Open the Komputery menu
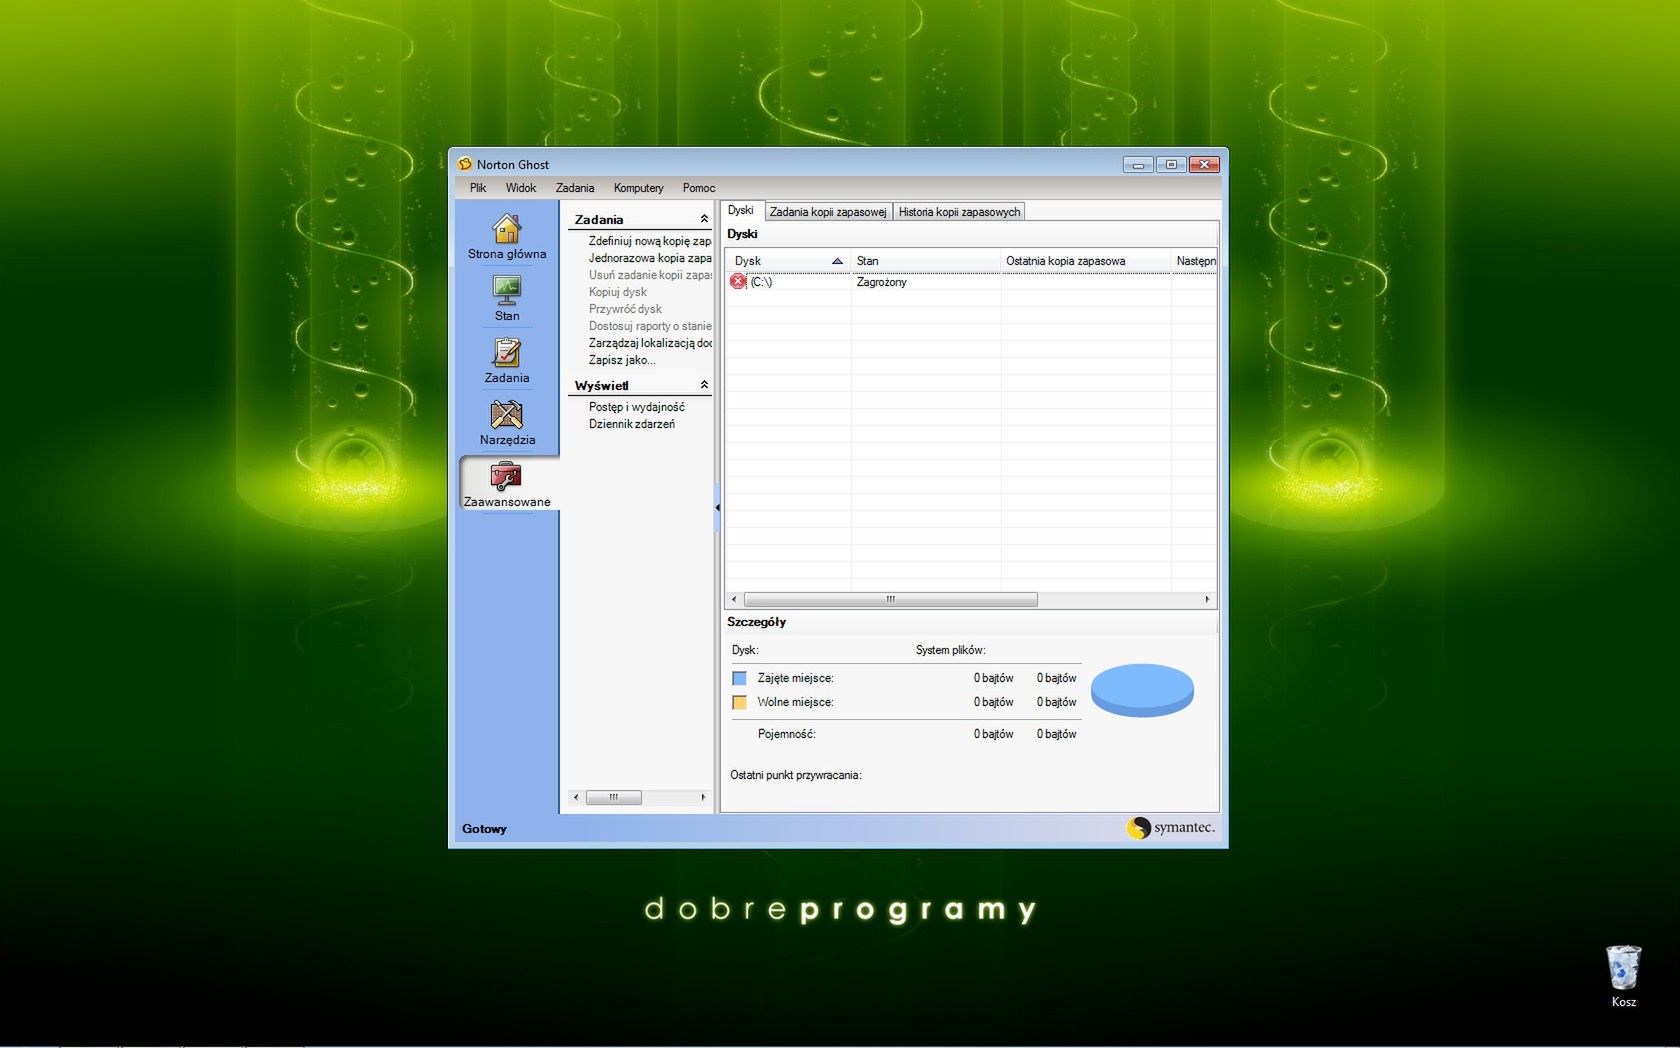The height and width of the screenshot is (1048, 1680). tap(639, 188)
